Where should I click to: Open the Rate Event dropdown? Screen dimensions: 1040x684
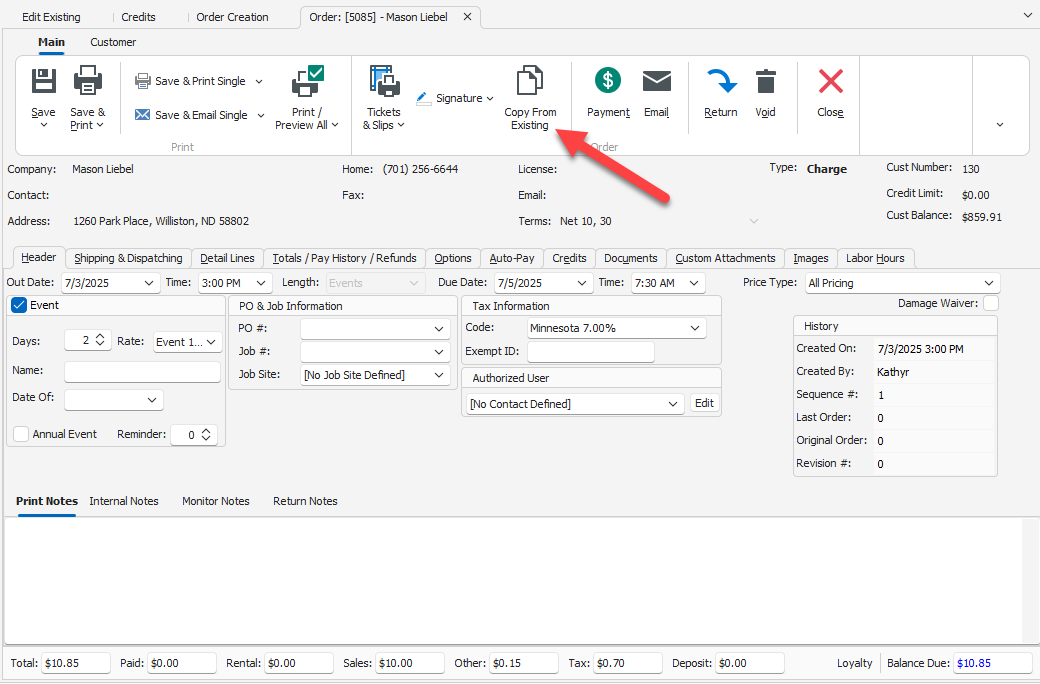coord(211,342)
